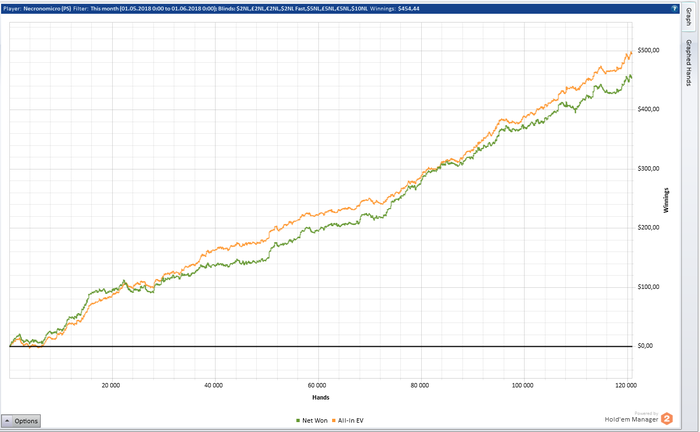This screenshot has height=432, width=700.
Task: Click the Player: Necronomicro header text
Action: [37, 8]
